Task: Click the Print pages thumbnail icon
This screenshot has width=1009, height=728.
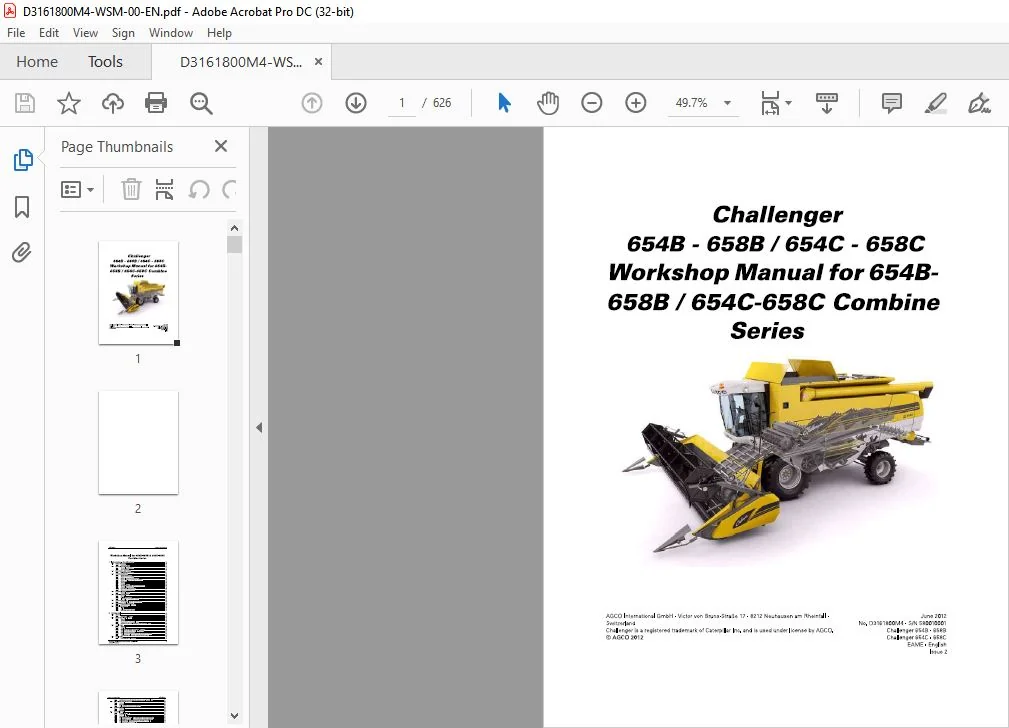Action: pyautogui.click(x=165, y=189)
